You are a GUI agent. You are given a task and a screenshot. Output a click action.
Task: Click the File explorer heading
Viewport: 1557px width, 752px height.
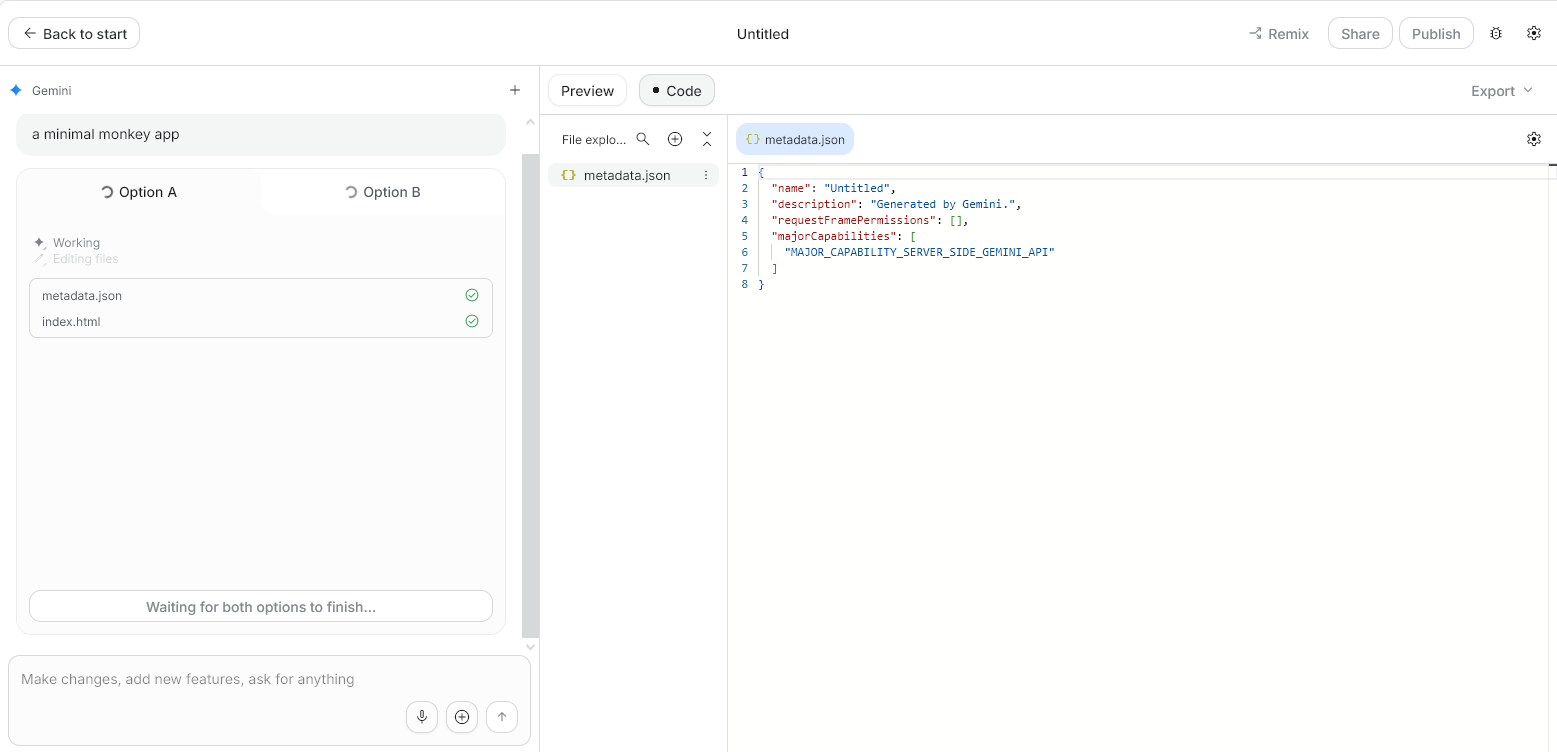pyautogui.click(x=593, y=139)
